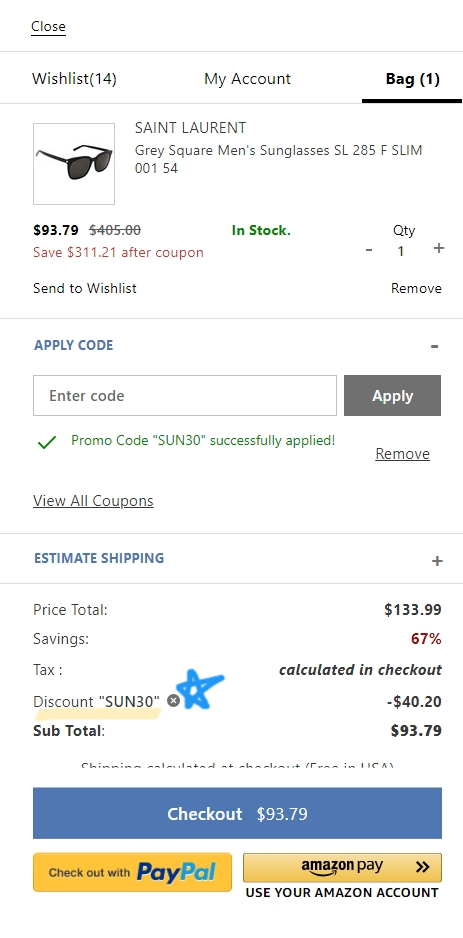Apply the entered promo code

tap(392, 395)
